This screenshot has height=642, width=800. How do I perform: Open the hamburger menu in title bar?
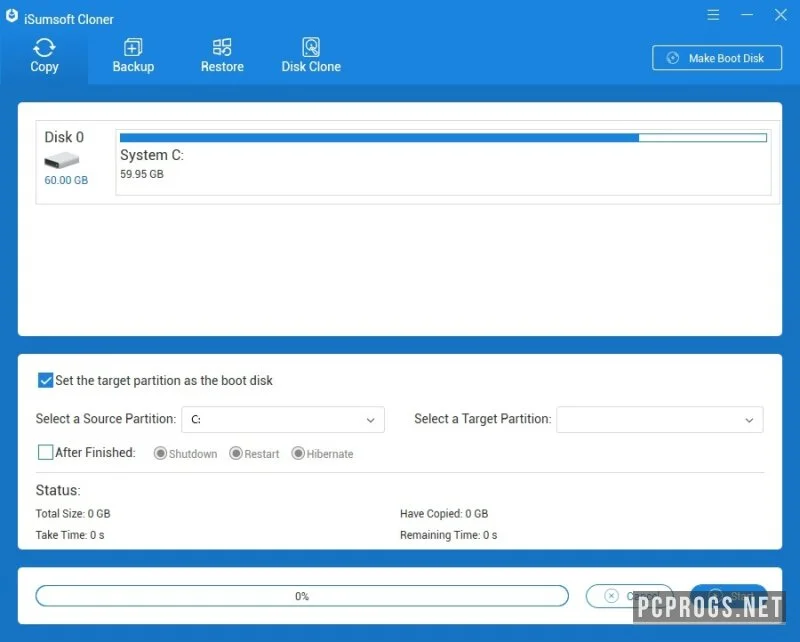point(713,15)
